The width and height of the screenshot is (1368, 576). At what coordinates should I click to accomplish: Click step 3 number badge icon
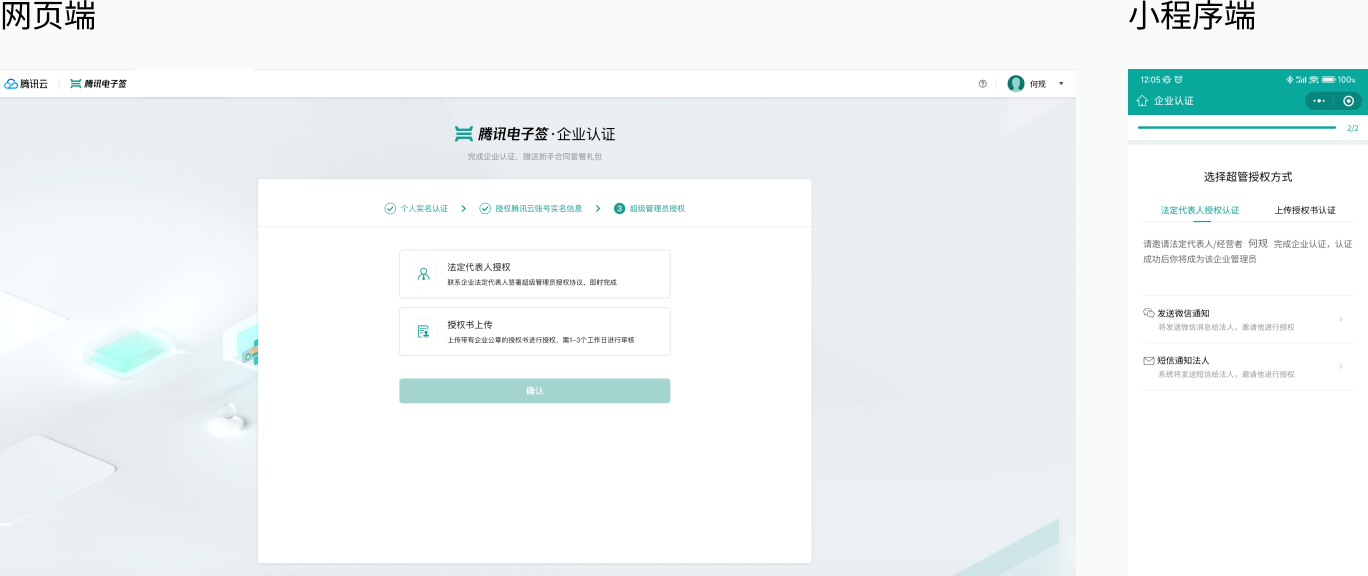click(x=619, y=208)
